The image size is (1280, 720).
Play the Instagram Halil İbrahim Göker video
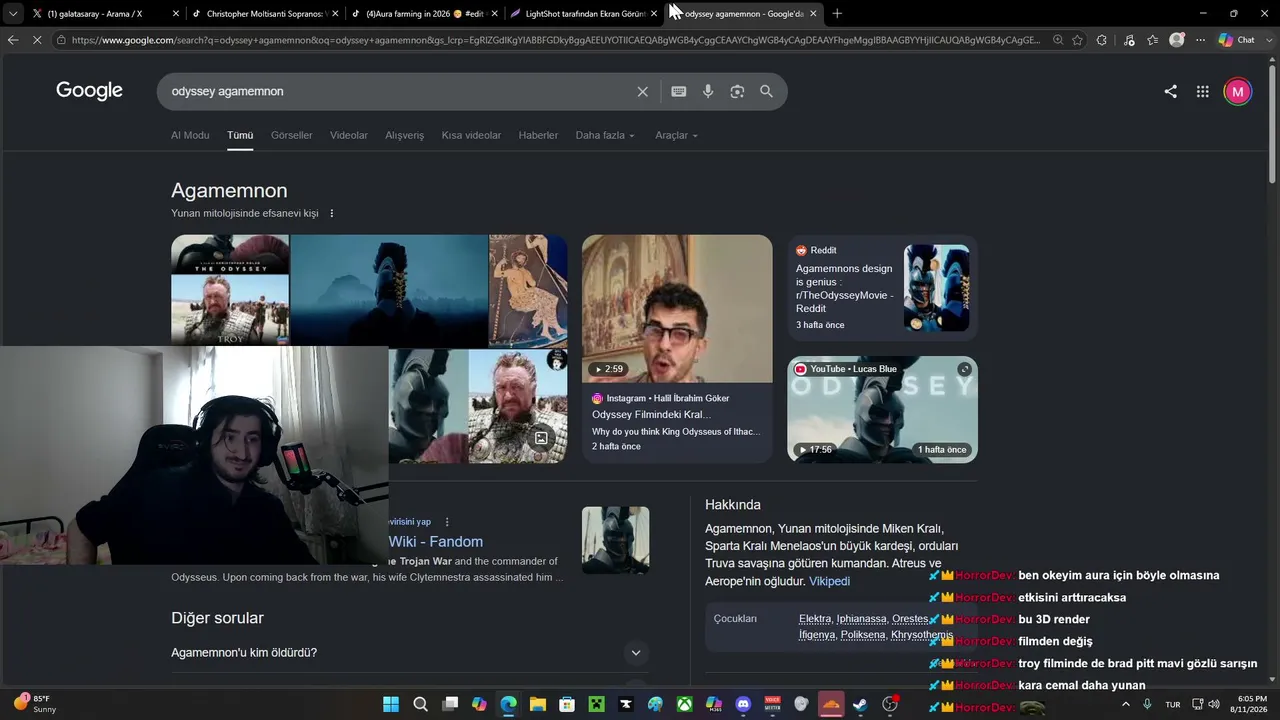677,309
